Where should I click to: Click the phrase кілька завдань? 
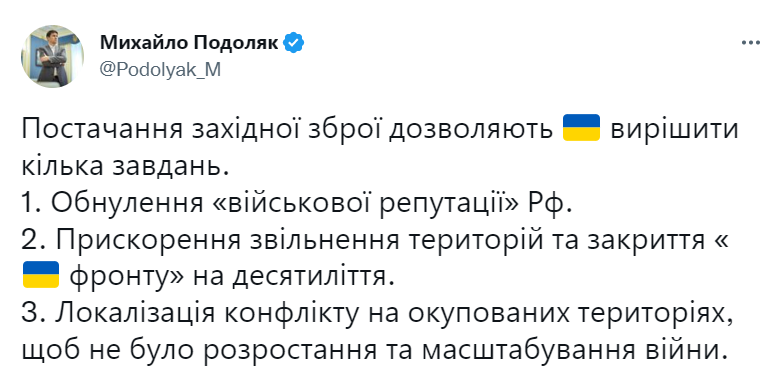pos(125,167)
